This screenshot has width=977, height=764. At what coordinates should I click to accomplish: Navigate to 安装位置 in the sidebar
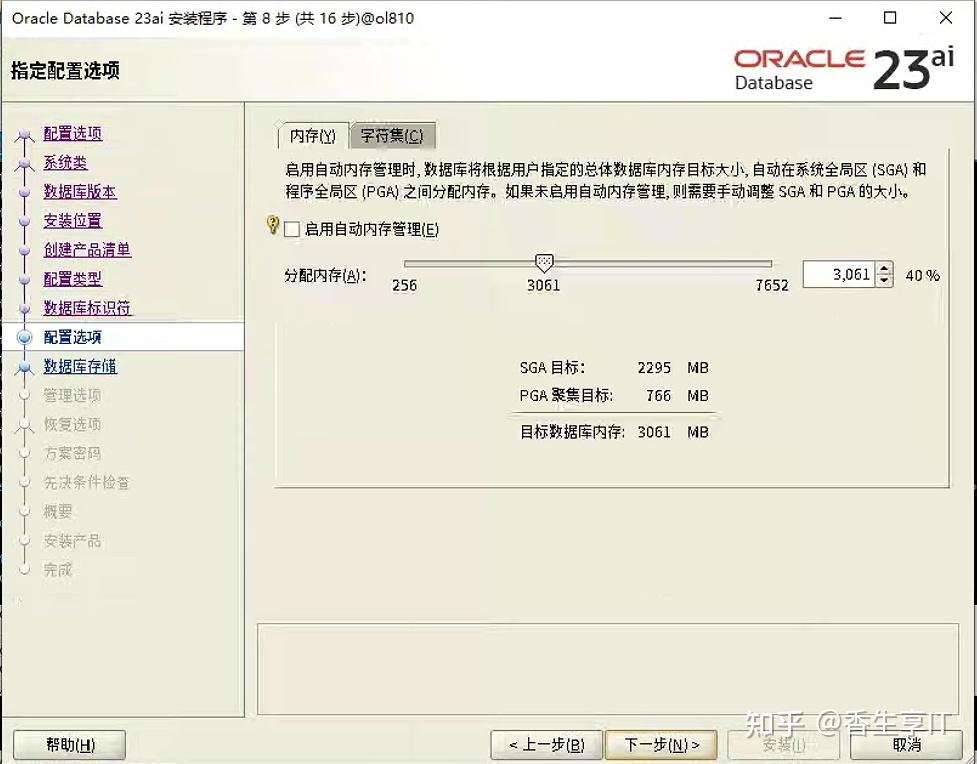(x=73, y=220)
